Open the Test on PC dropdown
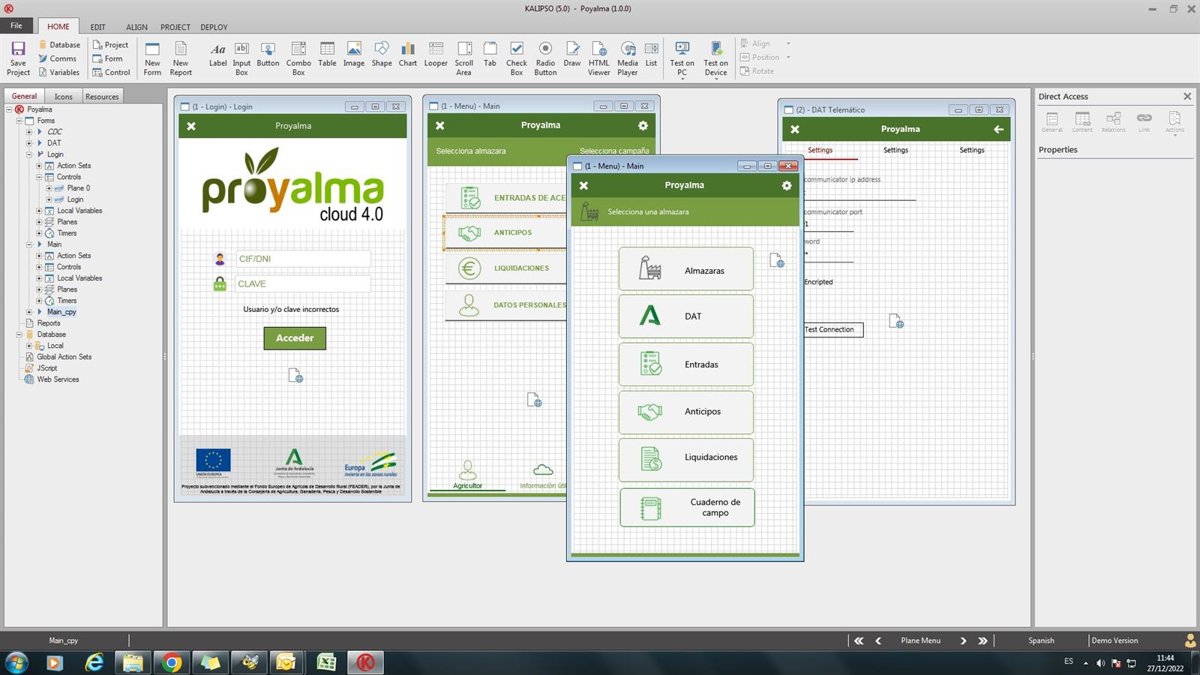The image size is (1200, 675). tap(682, 77)
